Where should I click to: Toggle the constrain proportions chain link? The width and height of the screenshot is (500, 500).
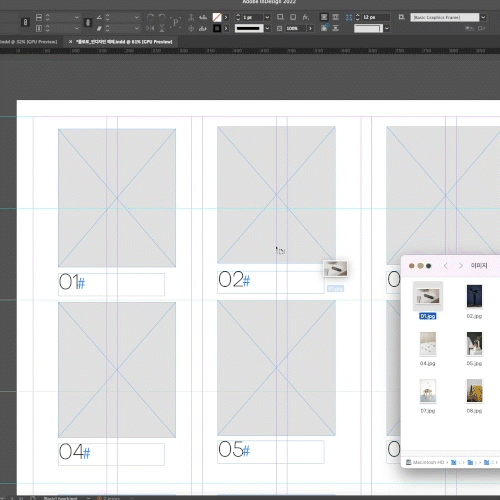25,22
